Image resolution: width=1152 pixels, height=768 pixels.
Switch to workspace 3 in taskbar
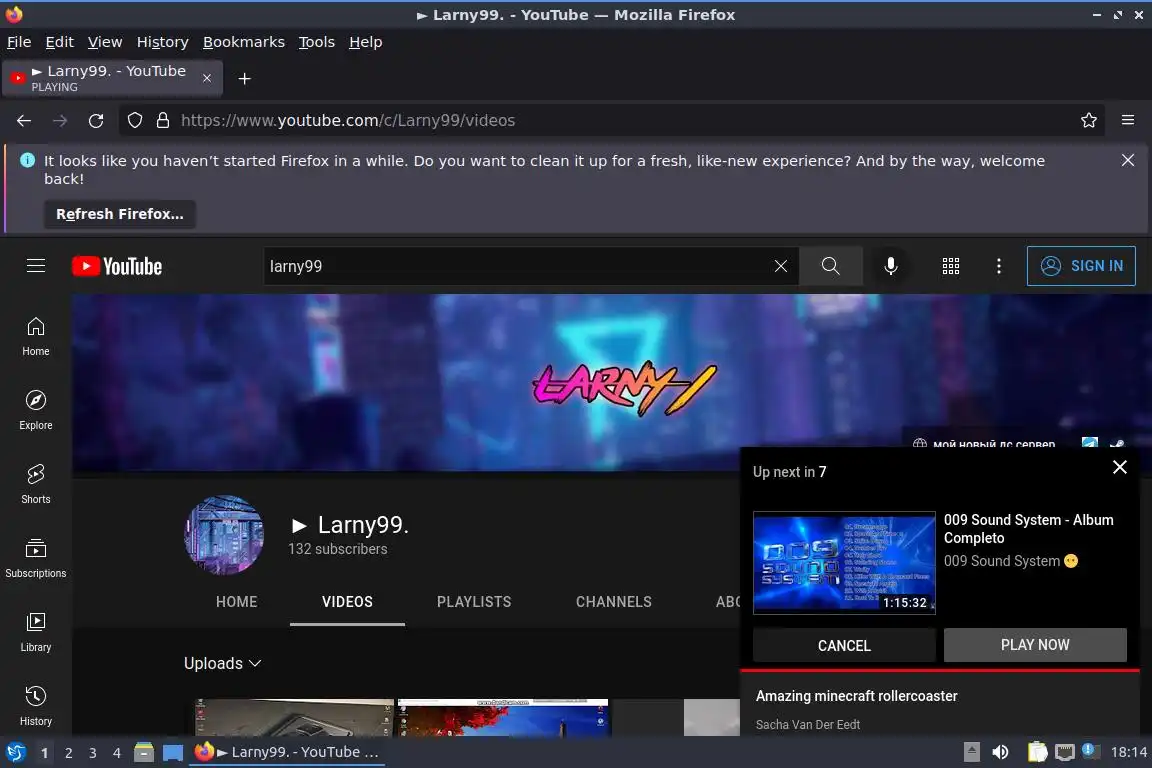93,753
